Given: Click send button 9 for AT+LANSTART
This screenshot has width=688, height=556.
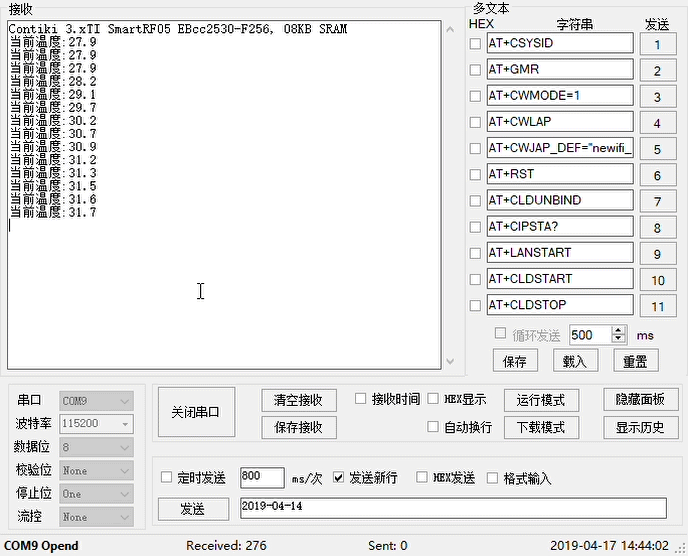Looking at the screenshot, I should 657,254.
